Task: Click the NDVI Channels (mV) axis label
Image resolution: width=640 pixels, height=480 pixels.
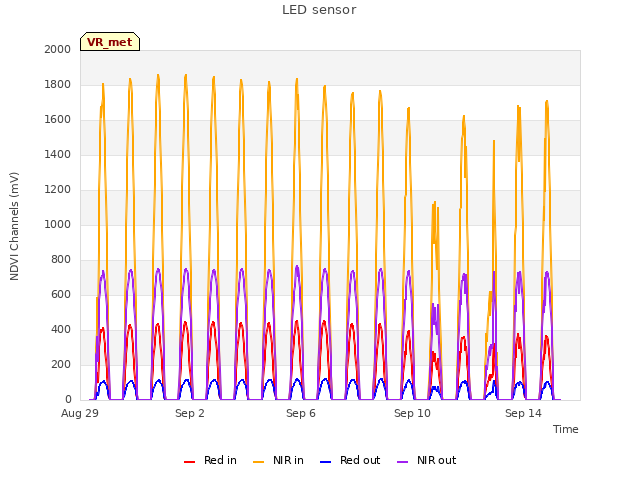Action: pos(14,226)
